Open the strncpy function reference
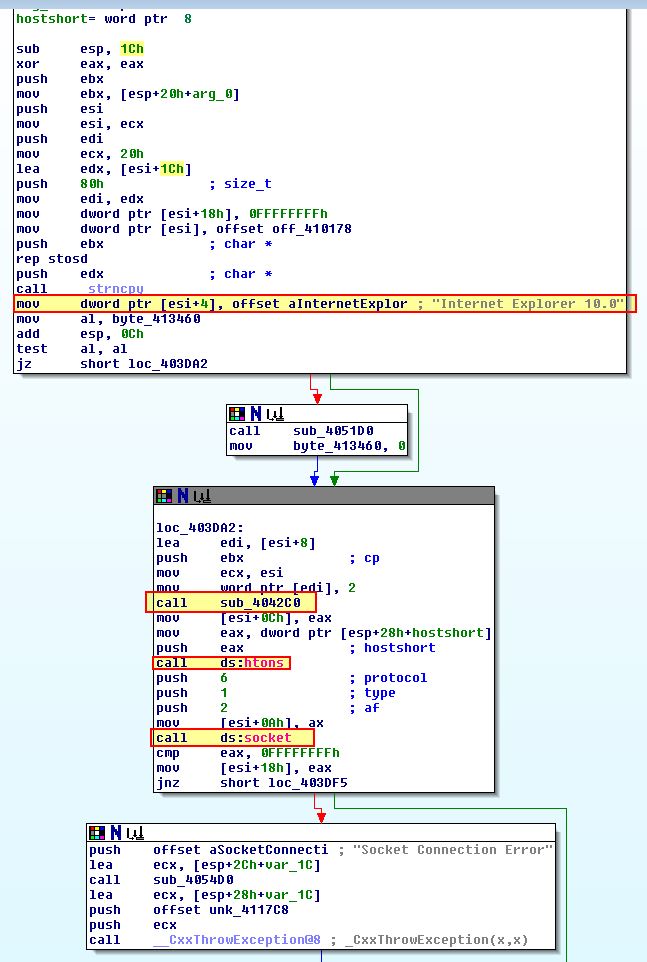647x962 pixels. [114, 289]
